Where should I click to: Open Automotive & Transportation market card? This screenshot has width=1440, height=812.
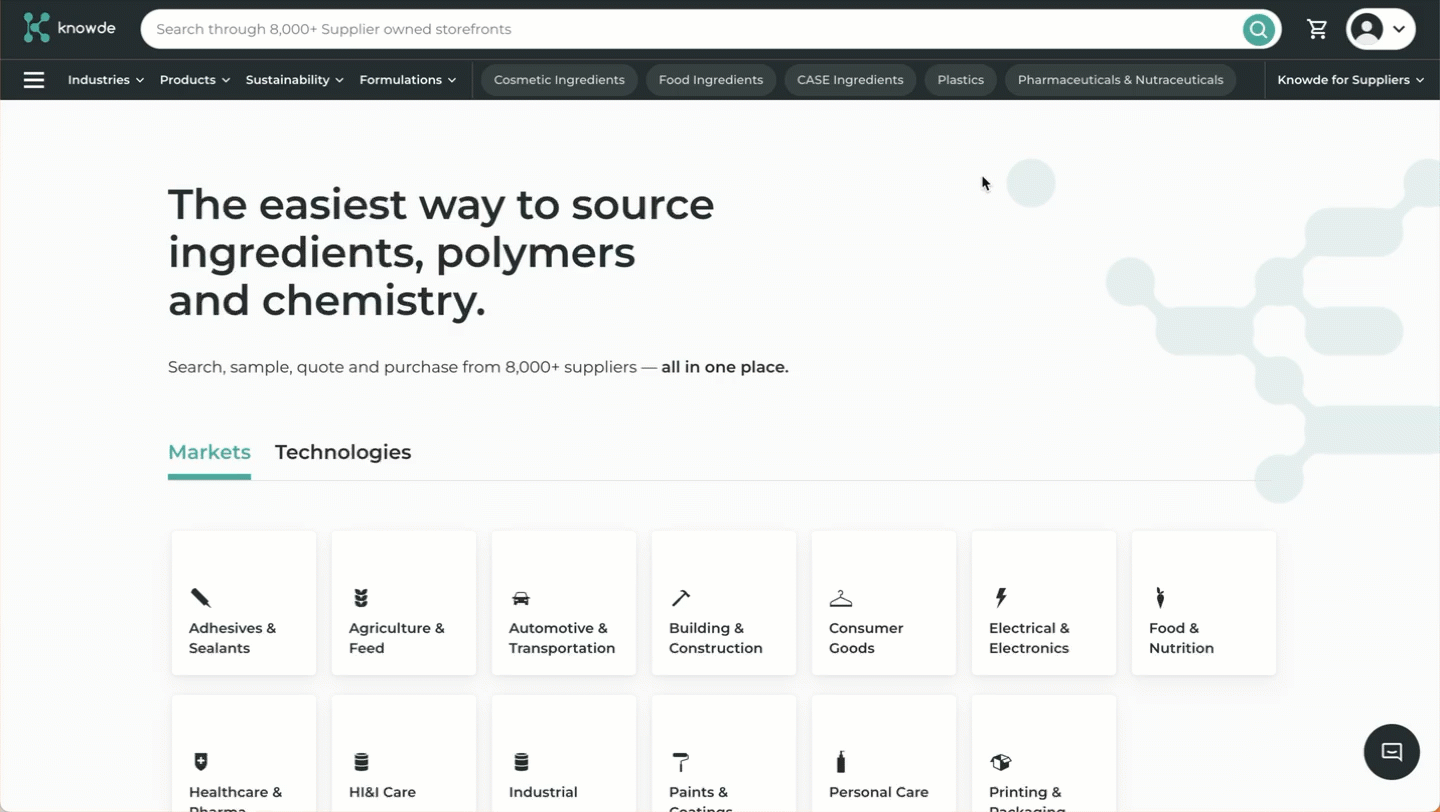click(564, 603)
